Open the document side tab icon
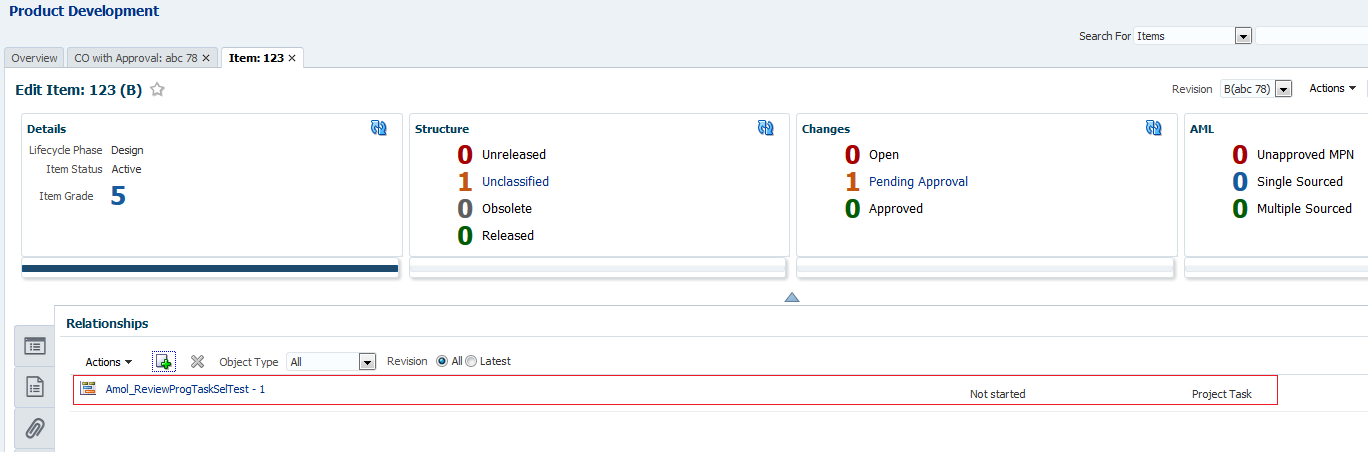Screen dimensions: 1368x452 (x=35, y=386)
